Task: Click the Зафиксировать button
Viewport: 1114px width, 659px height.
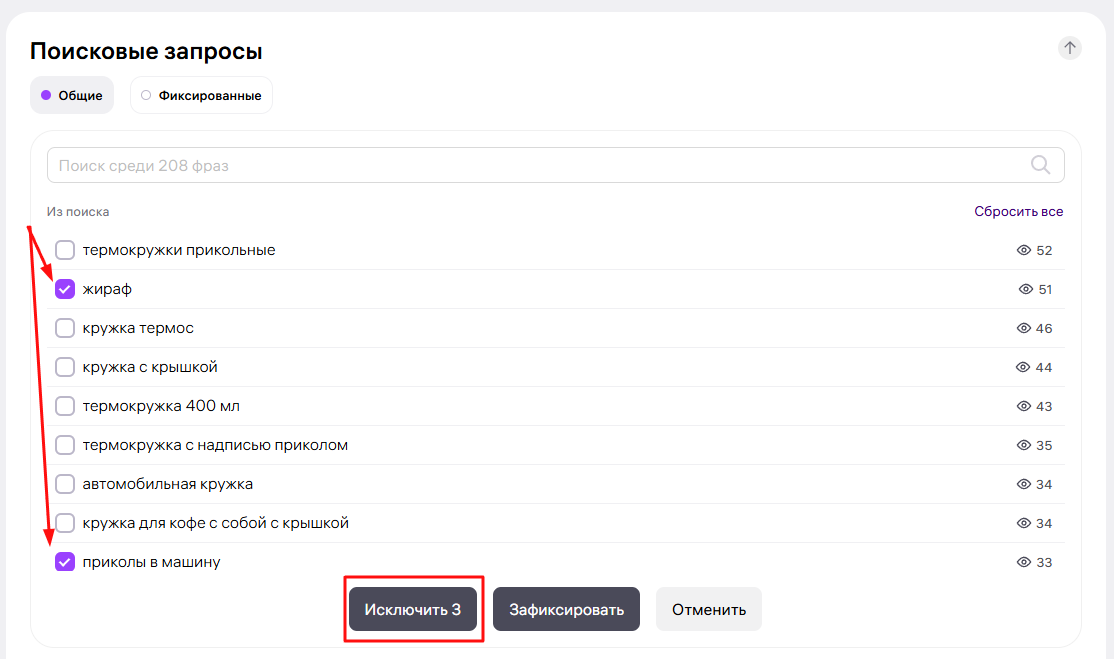Action: pos(566,609)
